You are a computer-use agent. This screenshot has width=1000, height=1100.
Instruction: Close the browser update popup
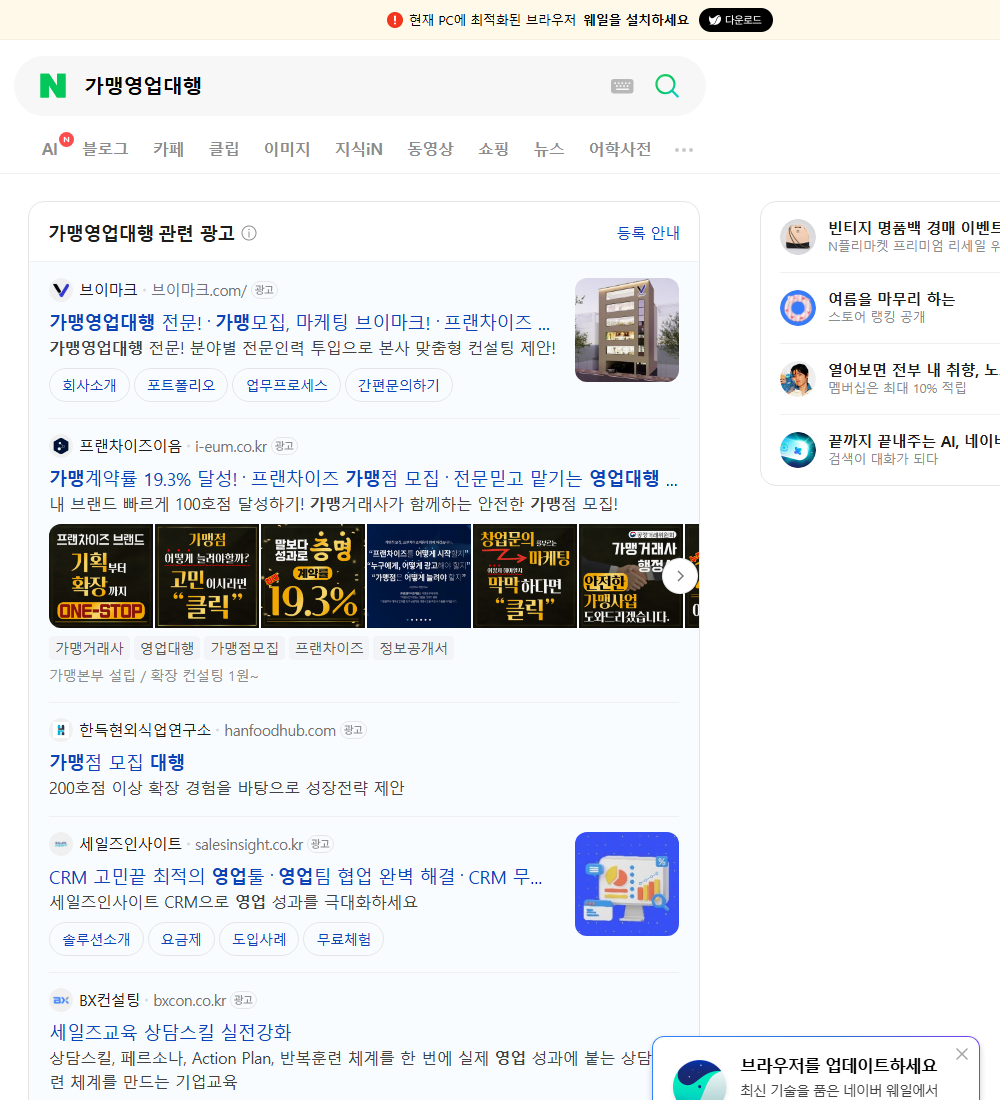[x=961, y=1054]
